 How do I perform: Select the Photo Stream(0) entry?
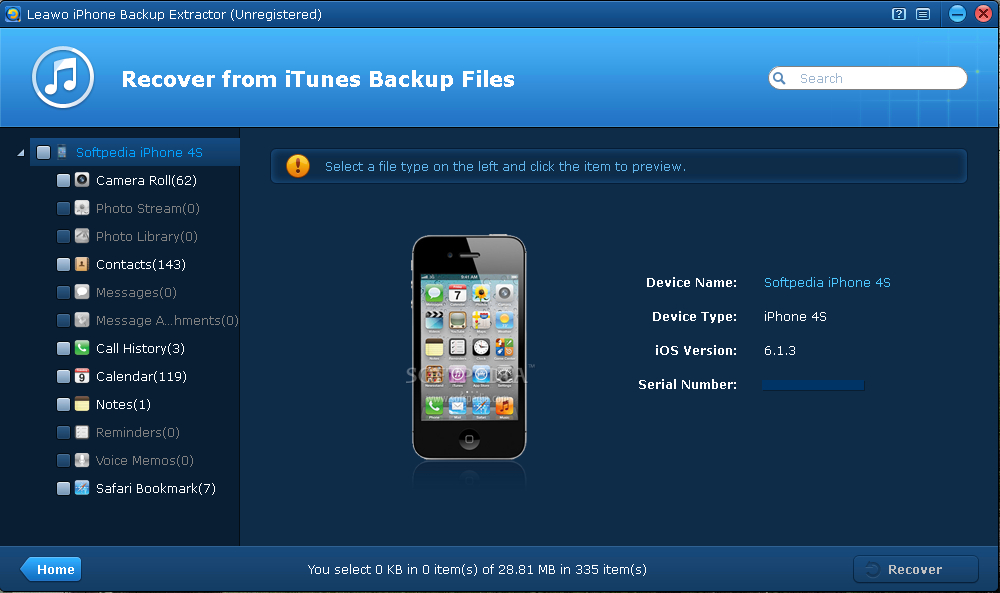[148, 209]
